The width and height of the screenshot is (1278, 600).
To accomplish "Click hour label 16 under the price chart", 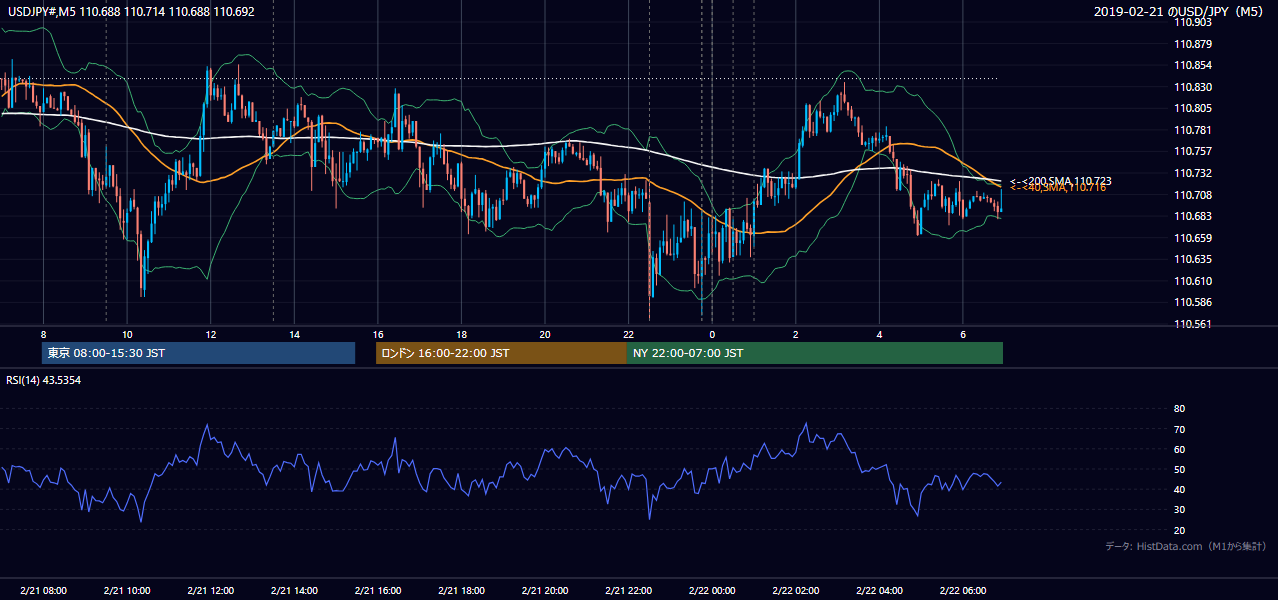I will click(x=377, y=334).
